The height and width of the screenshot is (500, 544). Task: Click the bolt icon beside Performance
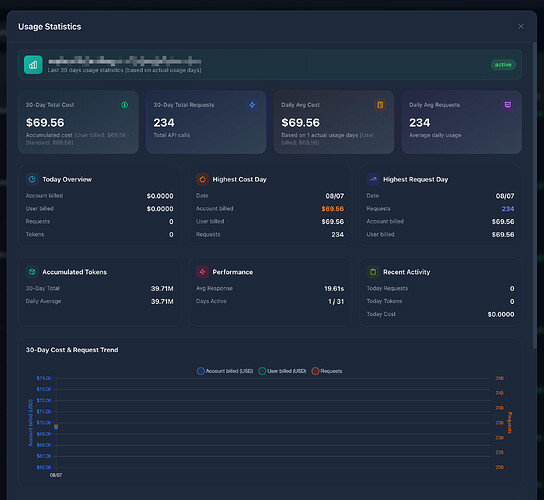coord(202,272)
